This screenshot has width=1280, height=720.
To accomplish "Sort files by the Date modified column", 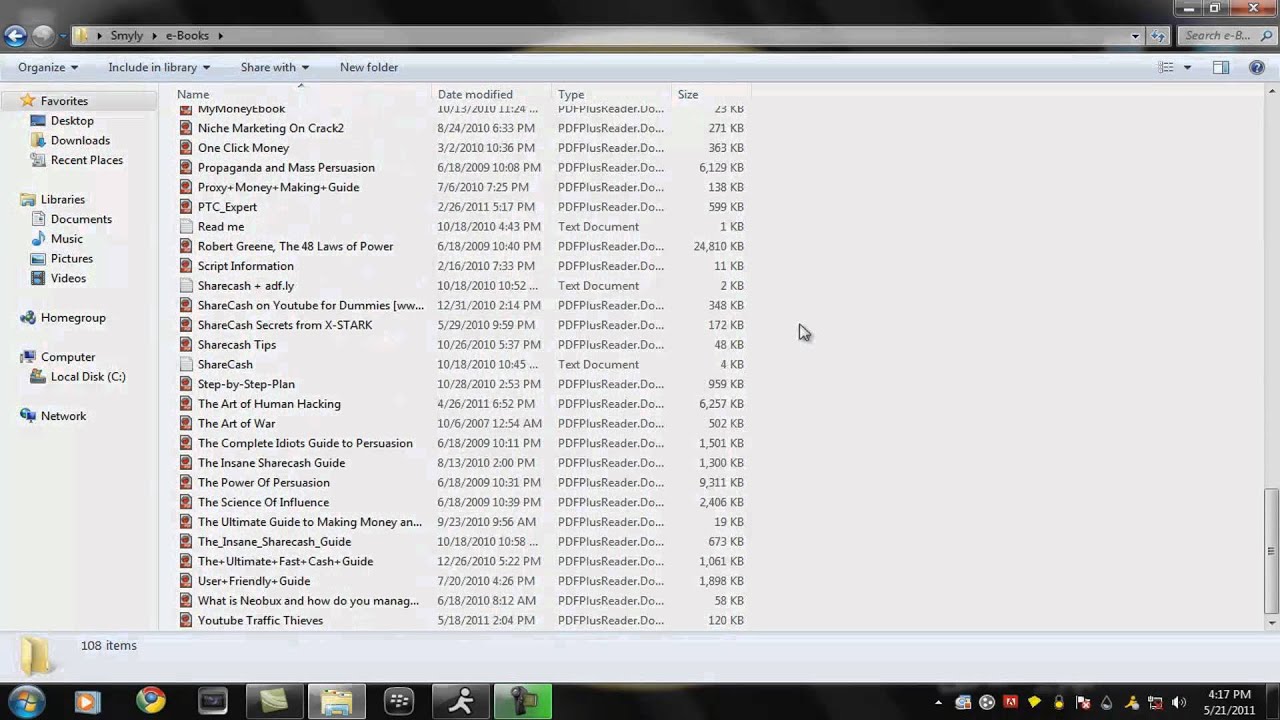I will [491, 94].
